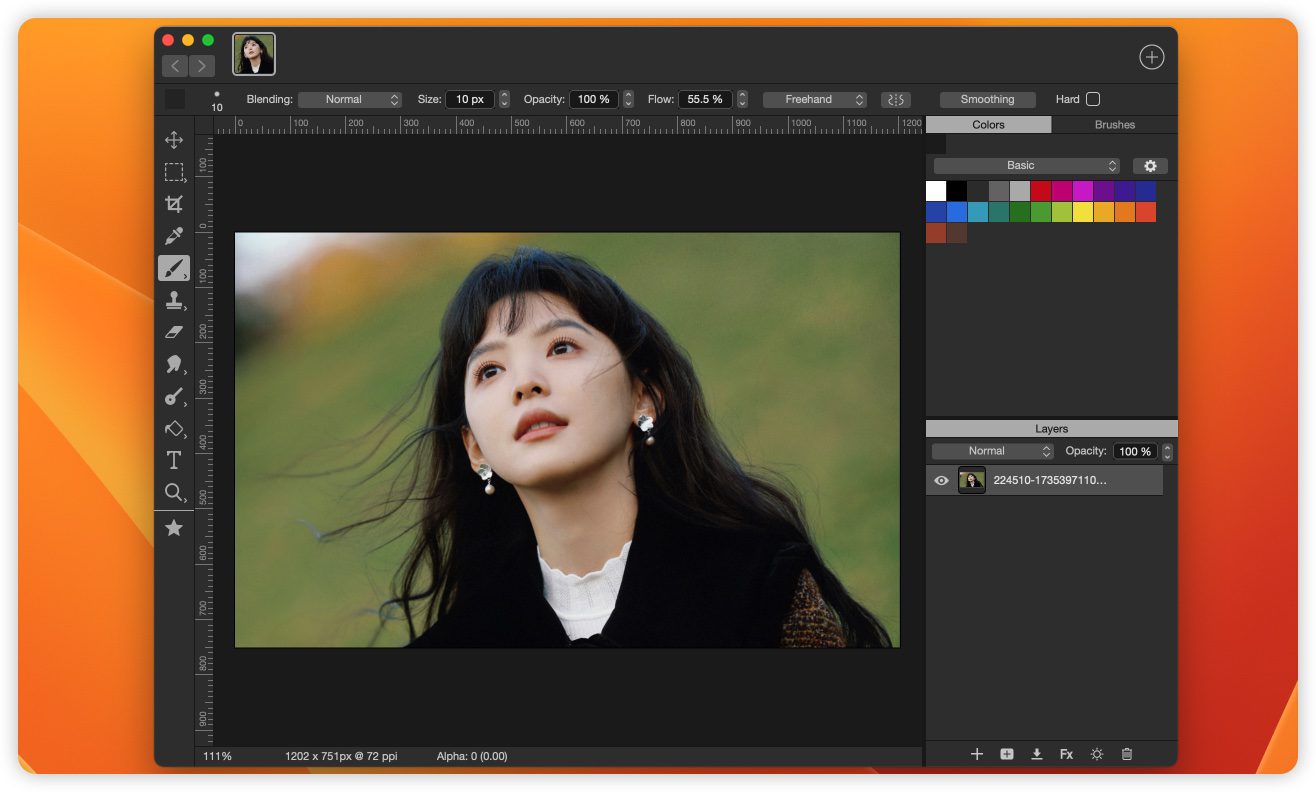This screenshot has height=792, width=1316.
Task: Select the Eraser tool
Action: 174,332
